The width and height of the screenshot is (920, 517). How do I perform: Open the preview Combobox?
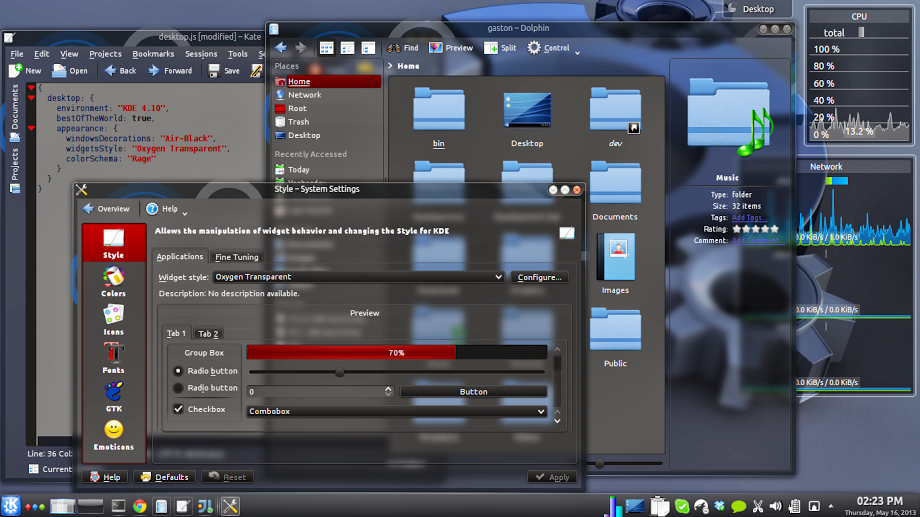[397, 411]
